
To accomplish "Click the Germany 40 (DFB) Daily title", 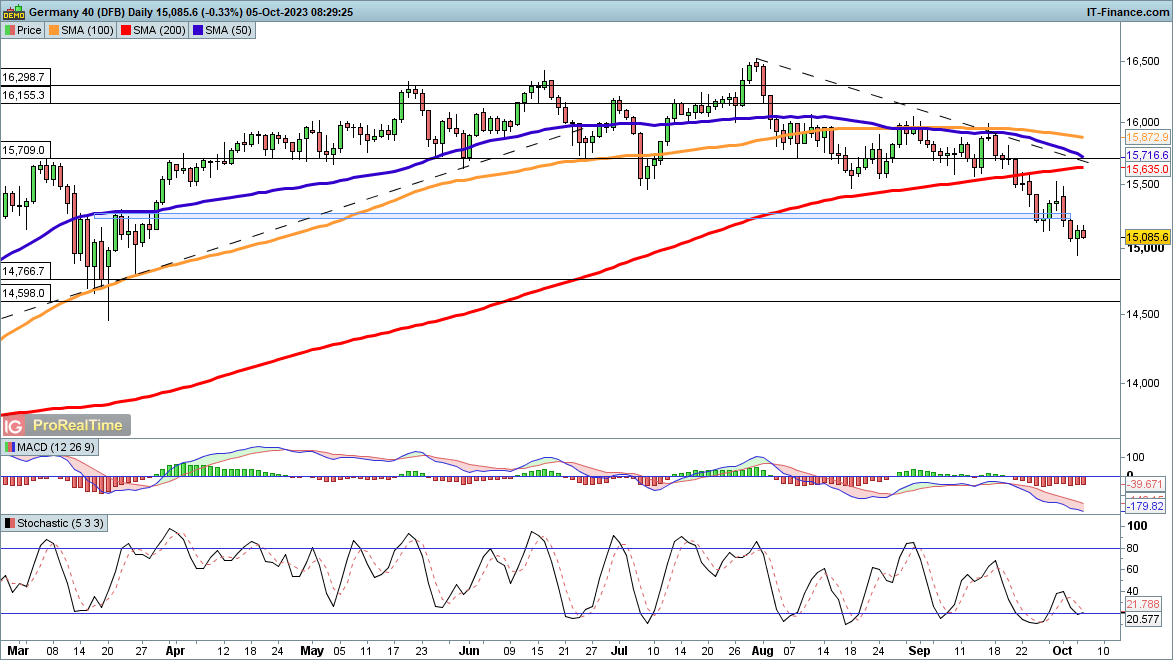I will pyautogui.click(x=91, y=12).
